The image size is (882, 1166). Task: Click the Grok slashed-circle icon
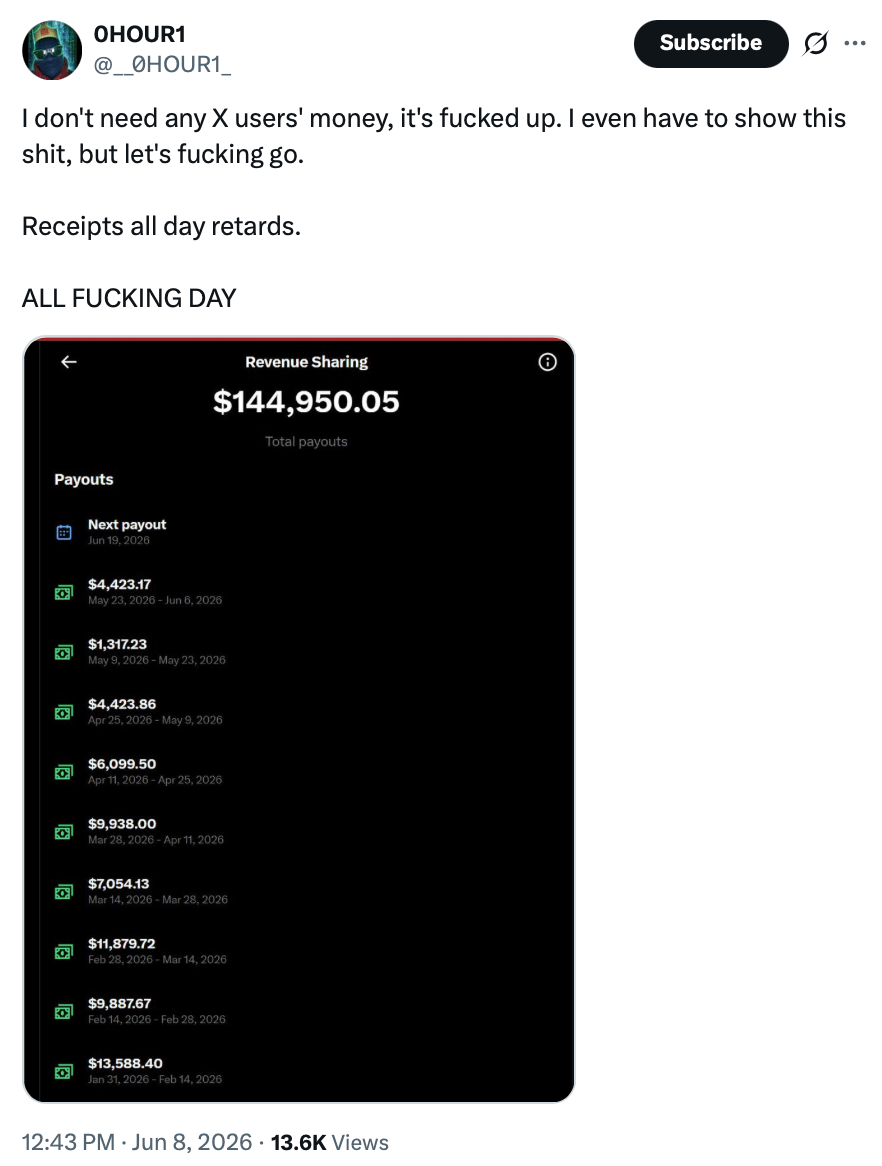pyautogui.click(x=815, y=44)
